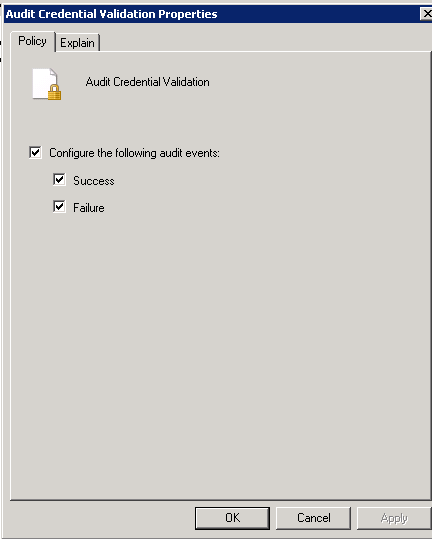This screenshot has width=432, height=539.
Task: Close the Audit Credential Validation Properties dialog
Action: point(426,14)
